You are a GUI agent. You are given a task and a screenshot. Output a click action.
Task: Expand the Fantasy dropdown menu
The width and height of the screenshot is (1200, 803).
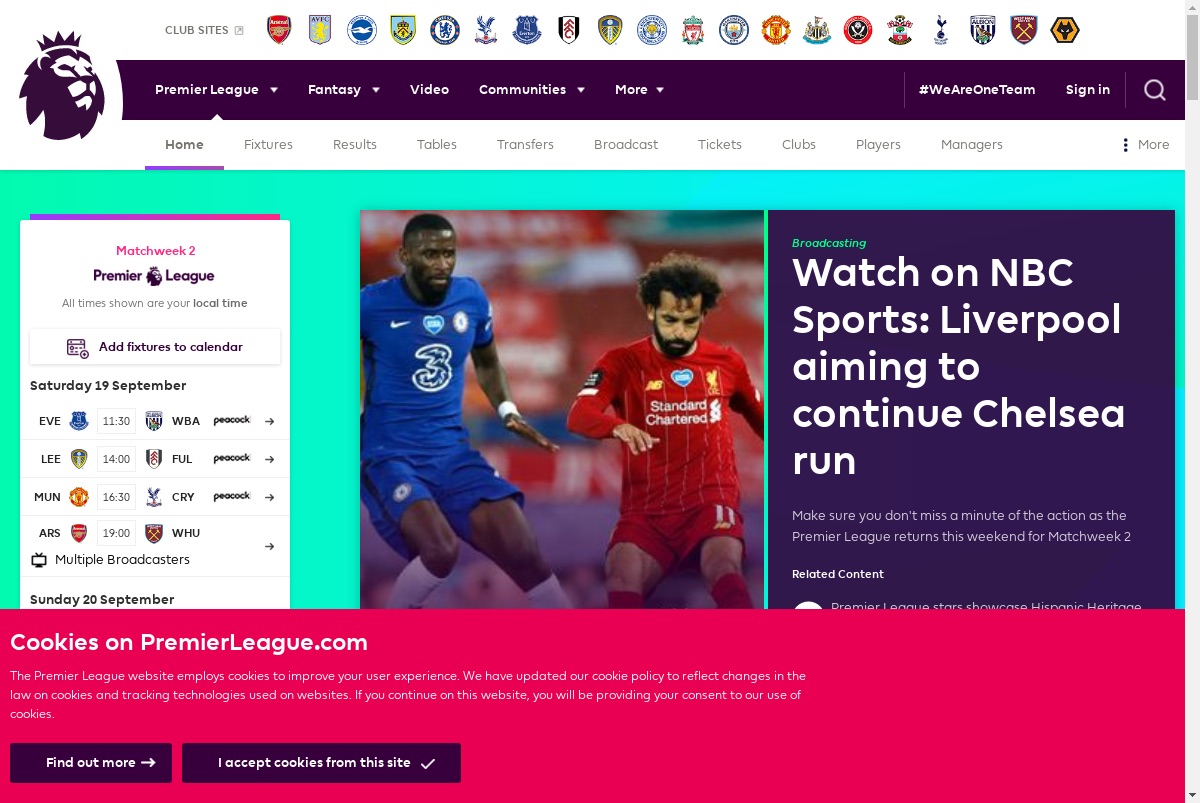pyautogui.click(x=344, y=90)
